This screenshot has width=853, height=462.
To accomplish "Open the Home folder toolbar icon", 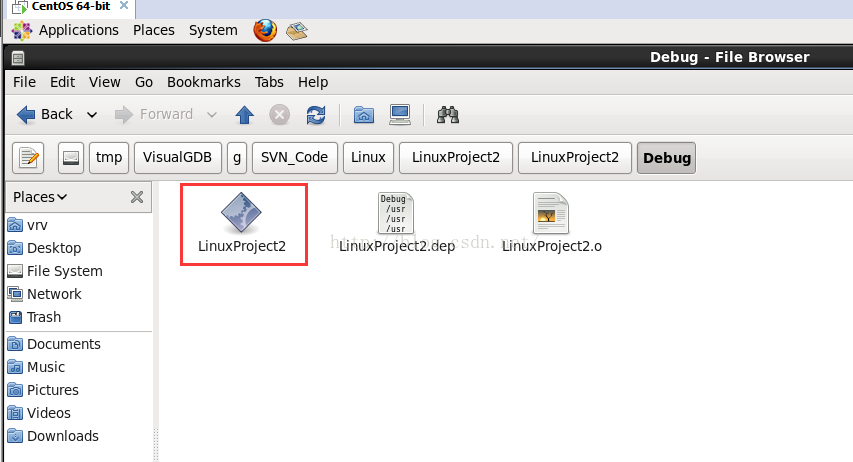I will [x=363, y=115].
